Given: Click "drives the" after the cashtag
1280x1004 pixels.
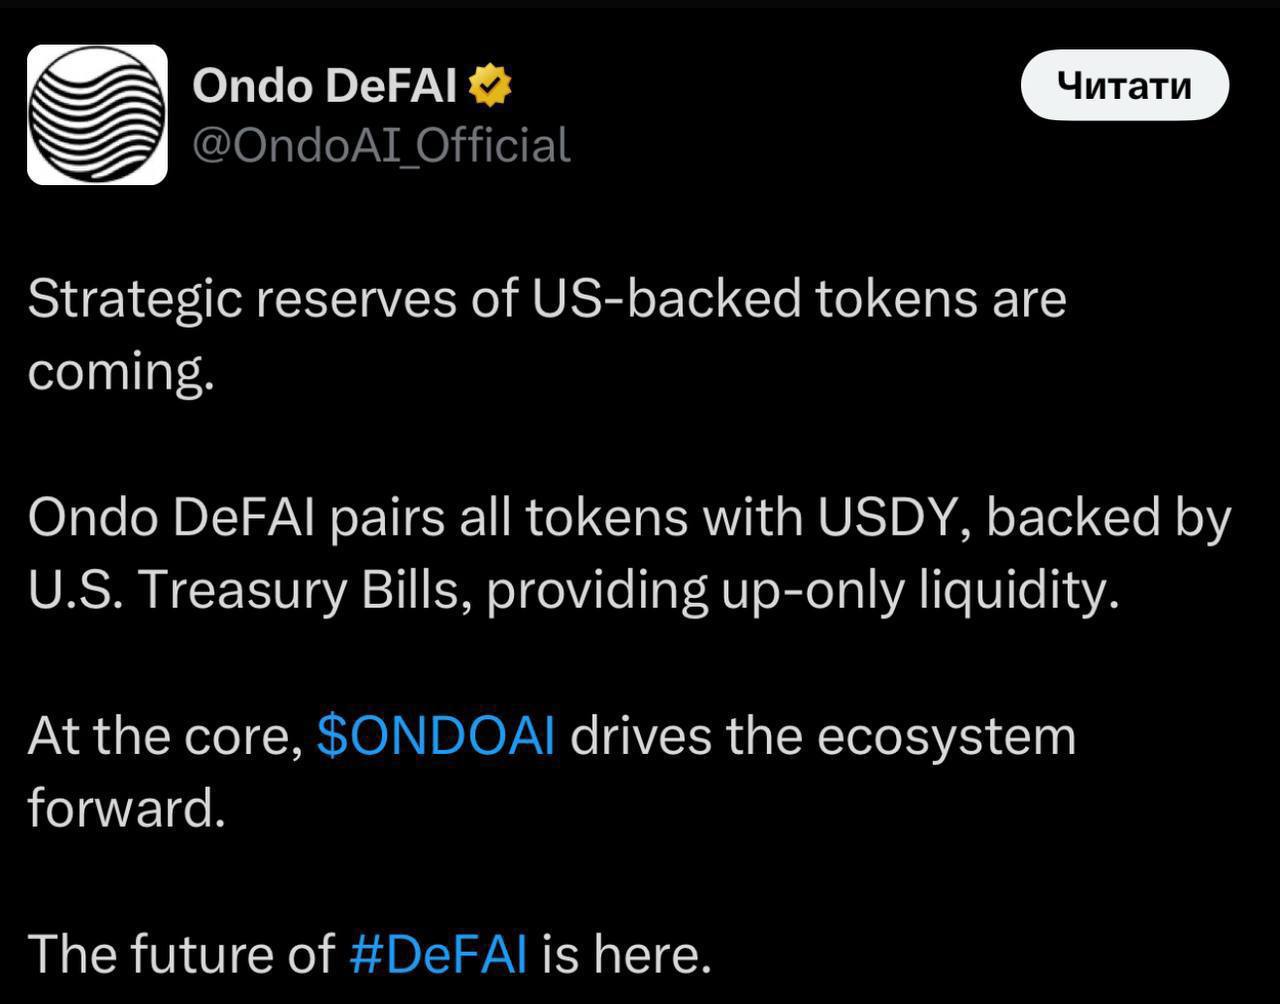Looking at the screenshot, I should pos(686,737).
